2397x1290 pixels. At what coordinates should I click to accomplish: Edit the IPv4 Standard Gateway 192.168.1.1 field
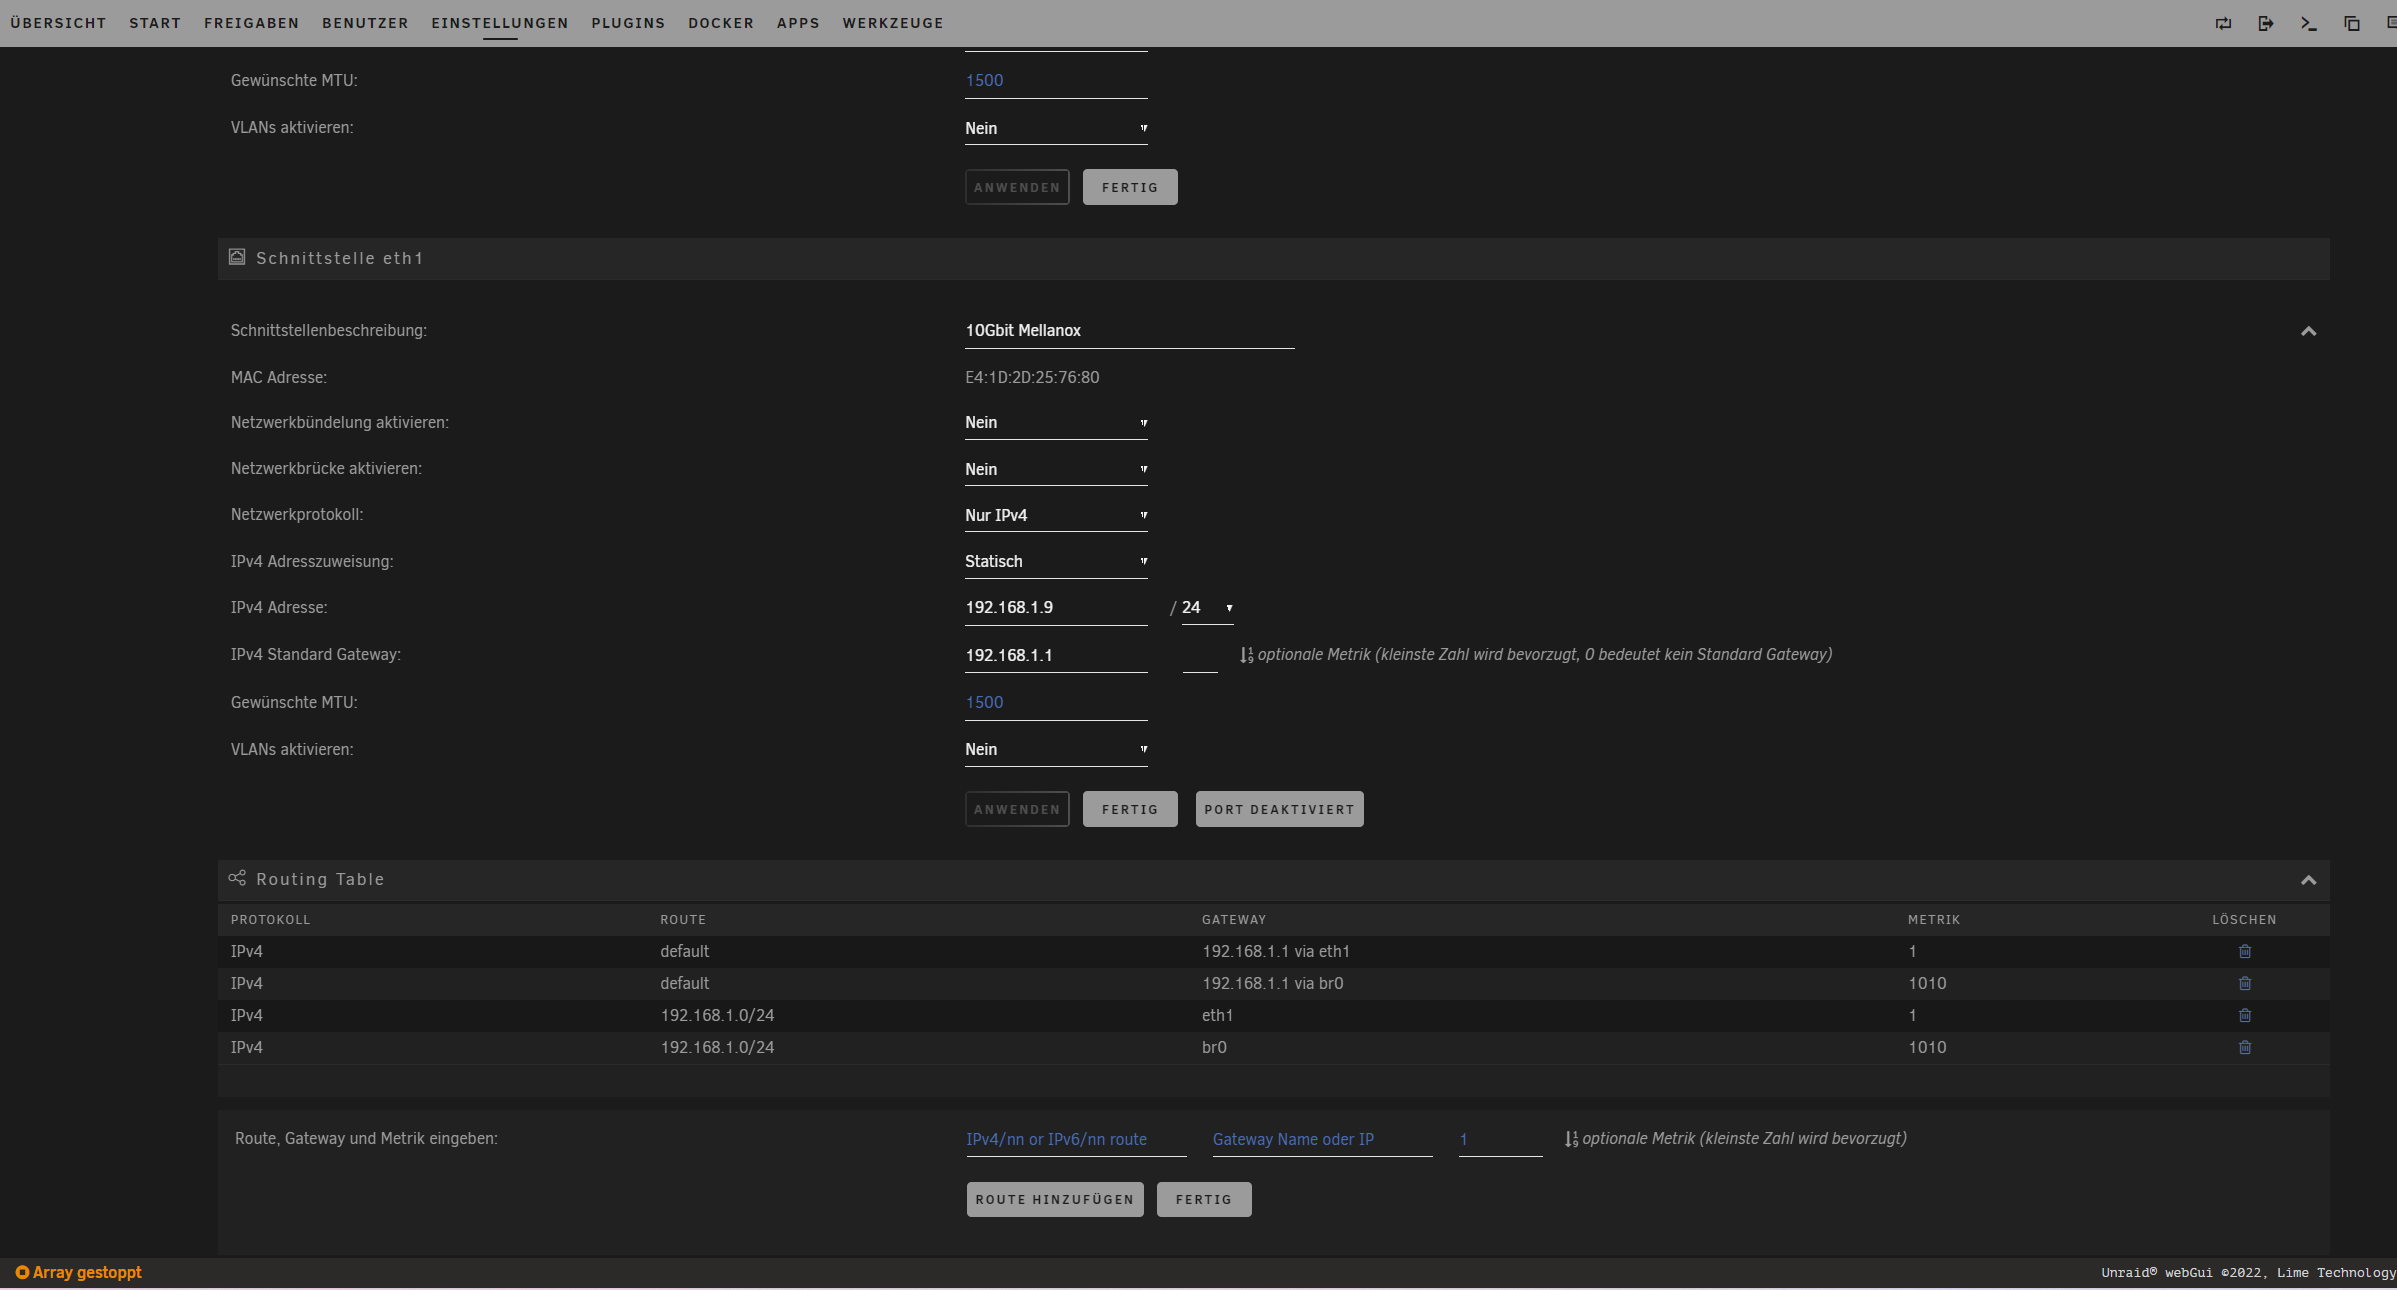coord(1056,655)
